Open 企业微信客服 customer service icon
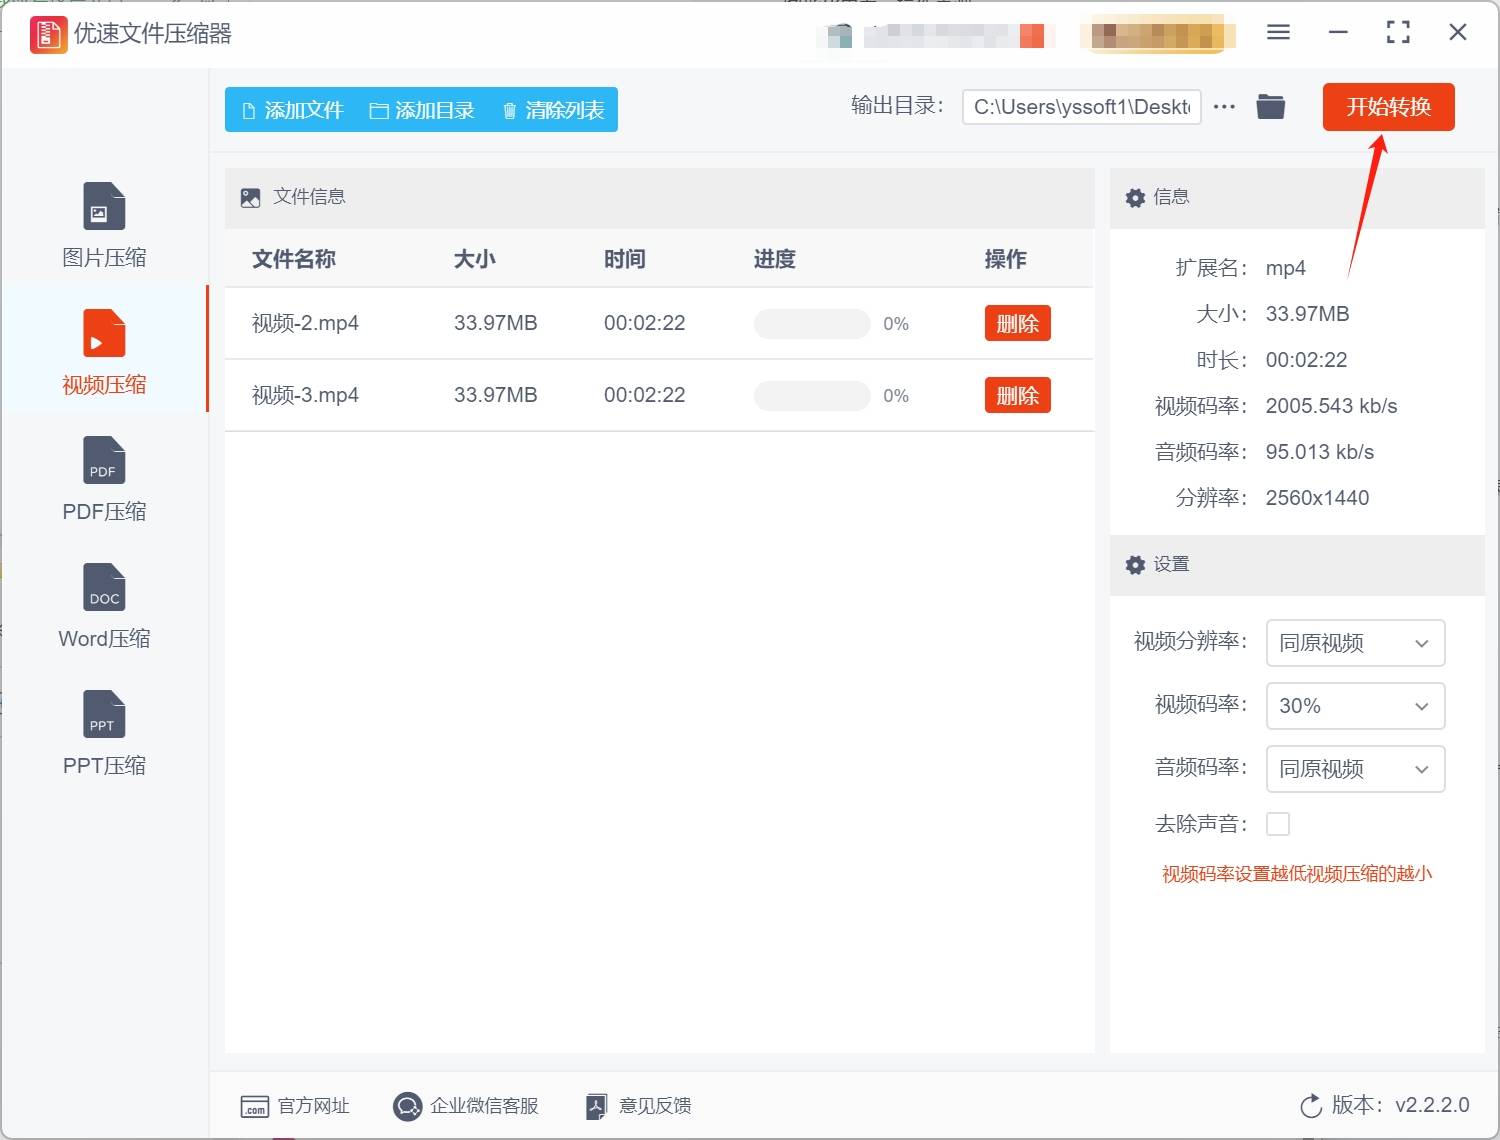 (x=408, y=1106)
